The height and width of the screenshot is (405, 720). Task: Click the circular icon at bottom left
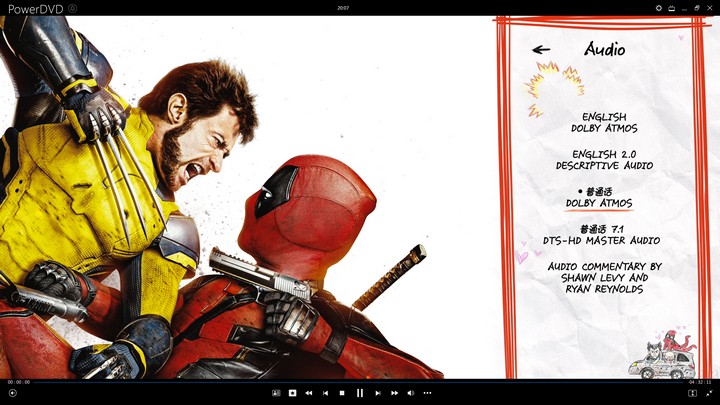(12, 393)
